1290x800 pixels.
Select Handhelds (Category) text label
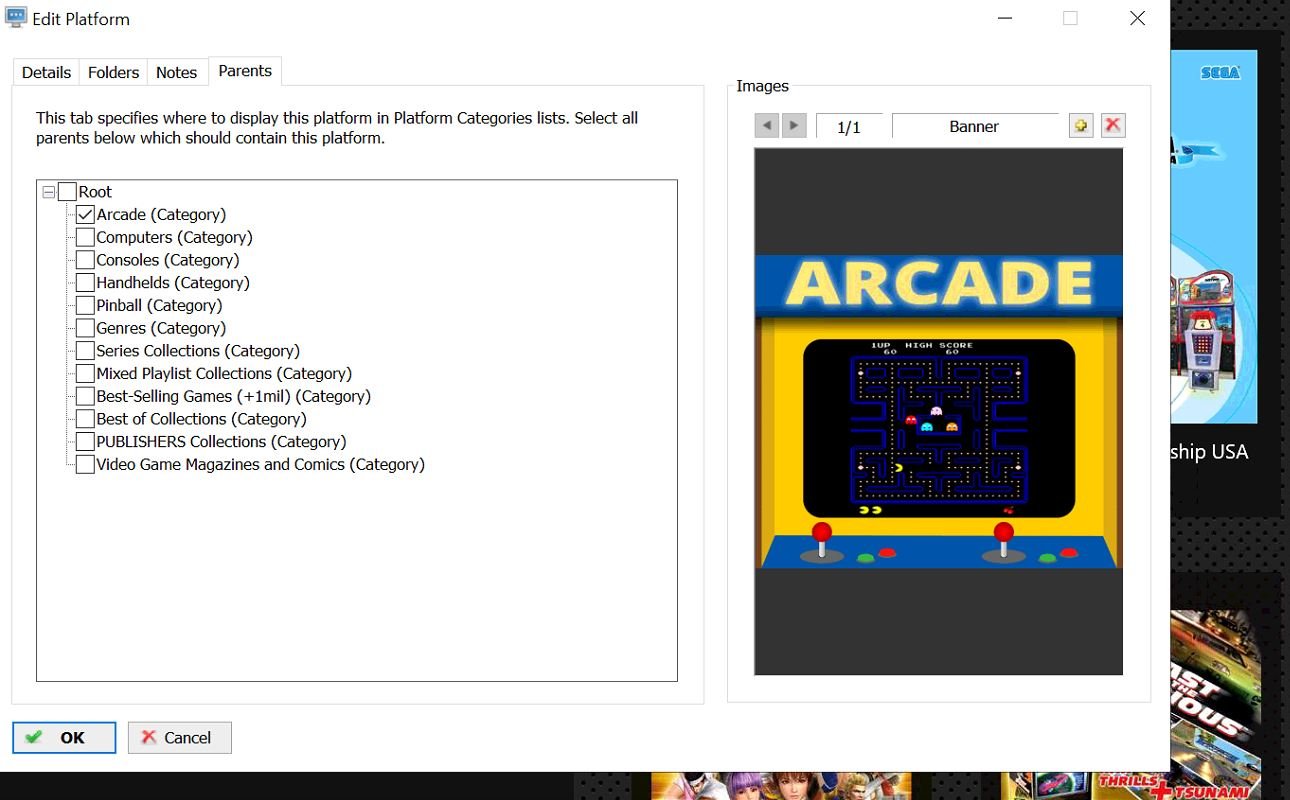pos(173,282)
